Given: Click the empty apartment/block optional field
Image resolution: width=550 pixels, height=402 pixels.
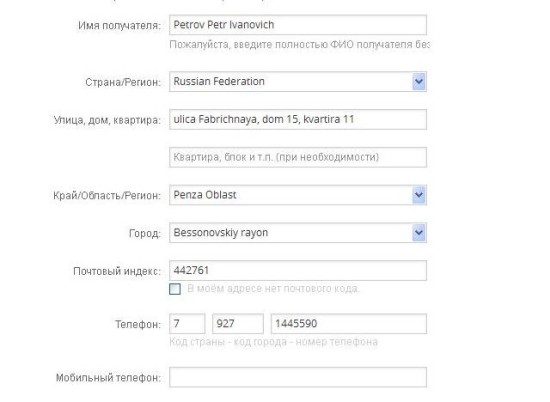Looking at the screenshot, I should pos(298,157).
